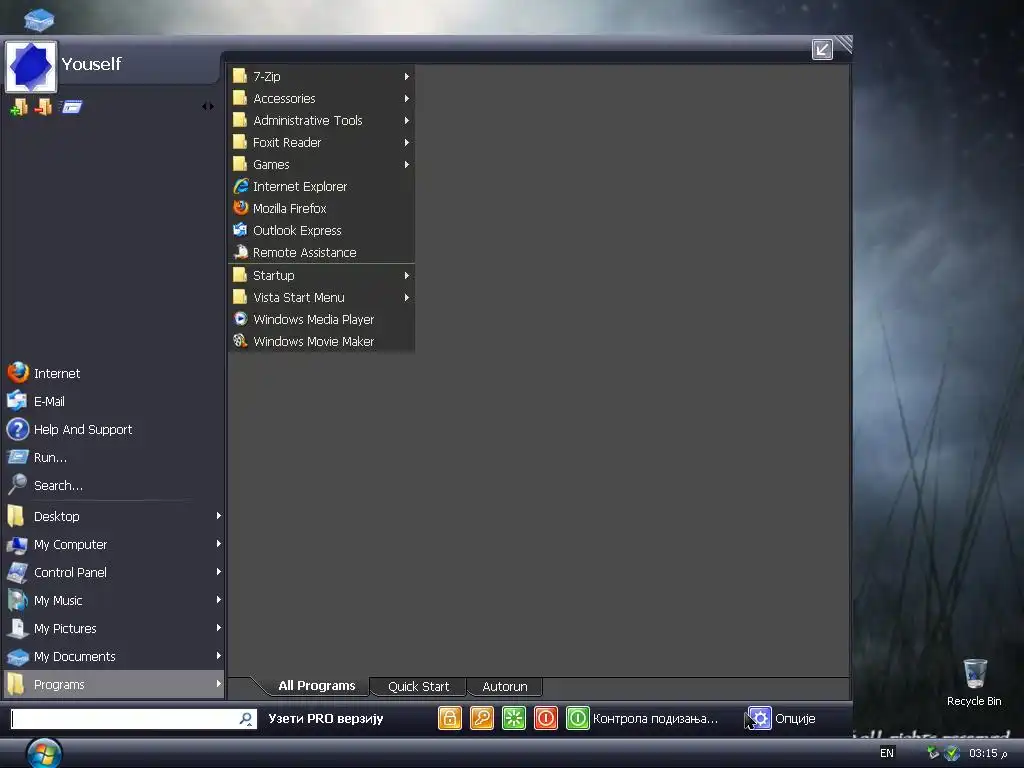The height and width of the screenshot is (768, 1024).
Task: Click the Start orb button on the taskbar
Action: point(44,753)
